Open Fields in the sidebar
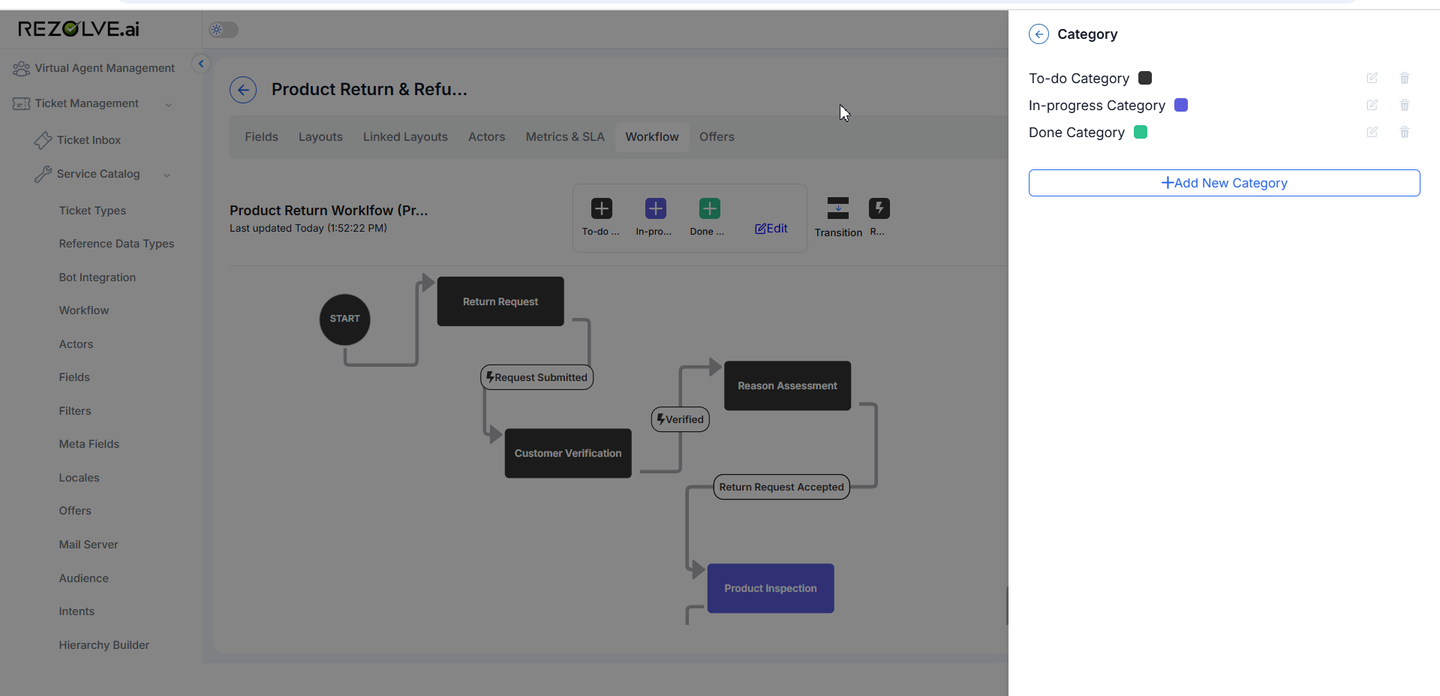The image size is (1440, 696). point(74,378)
